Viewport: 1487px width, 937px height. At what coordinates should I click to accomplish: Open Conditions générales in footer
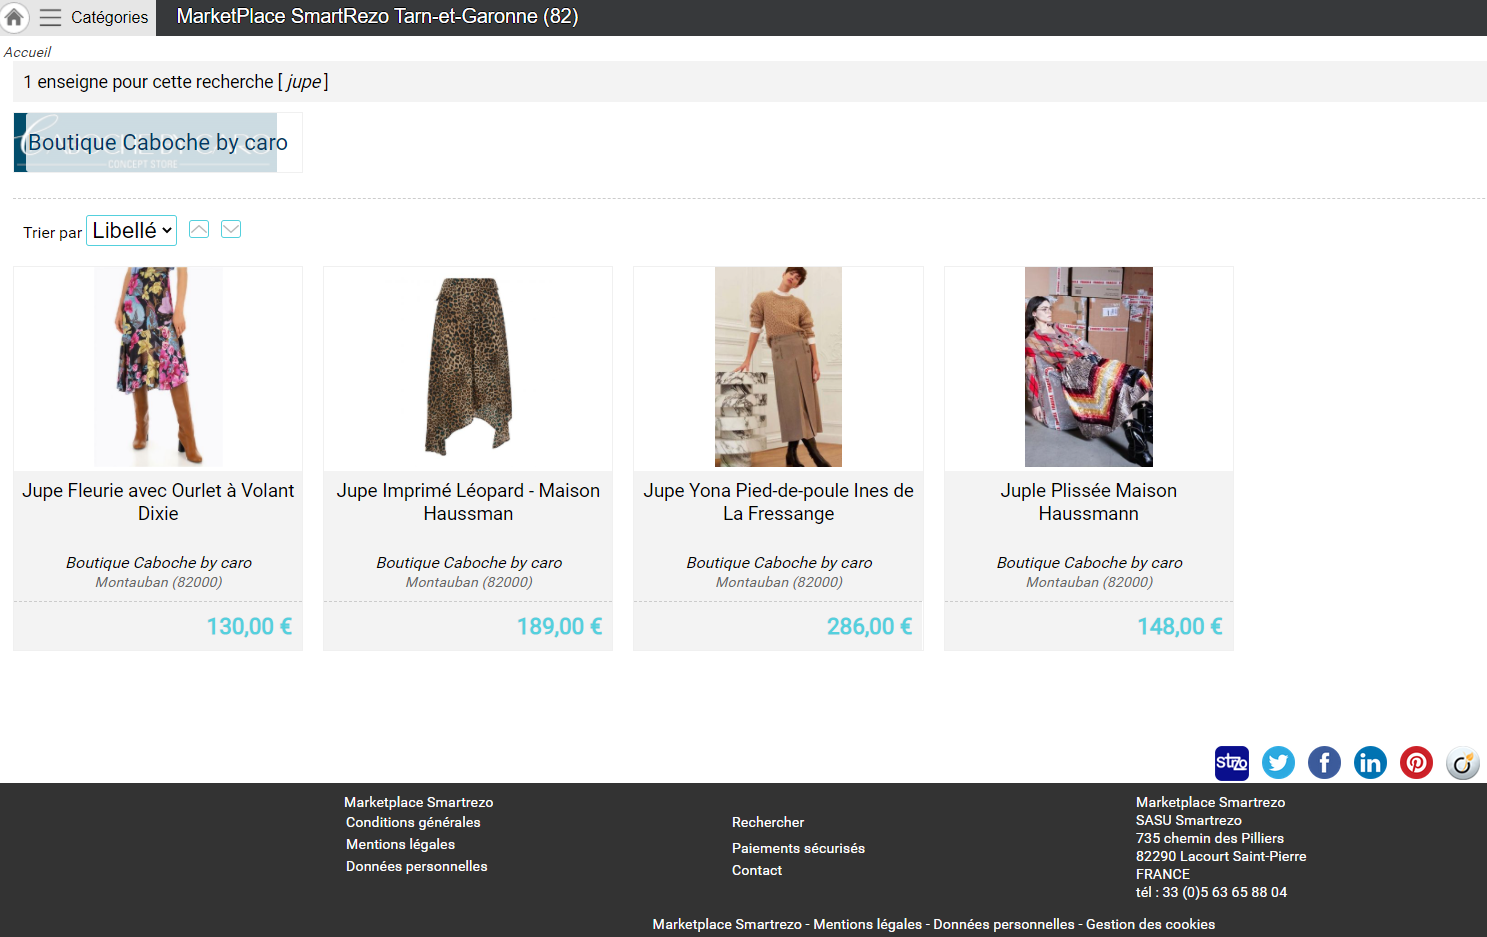click(x=413, y=822)
